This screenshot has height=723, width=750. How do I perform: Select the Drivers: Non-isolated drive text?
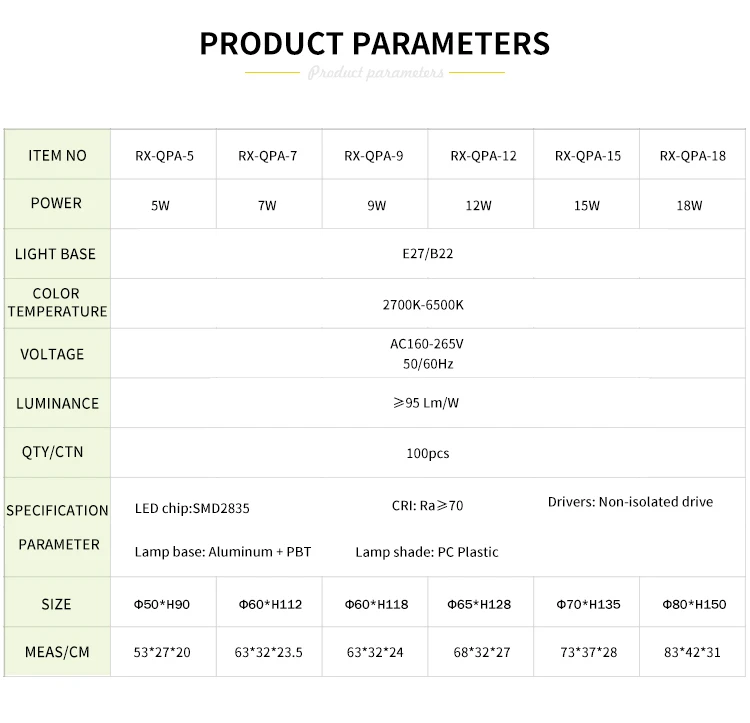pyautogui.click(x=630, y=502)
